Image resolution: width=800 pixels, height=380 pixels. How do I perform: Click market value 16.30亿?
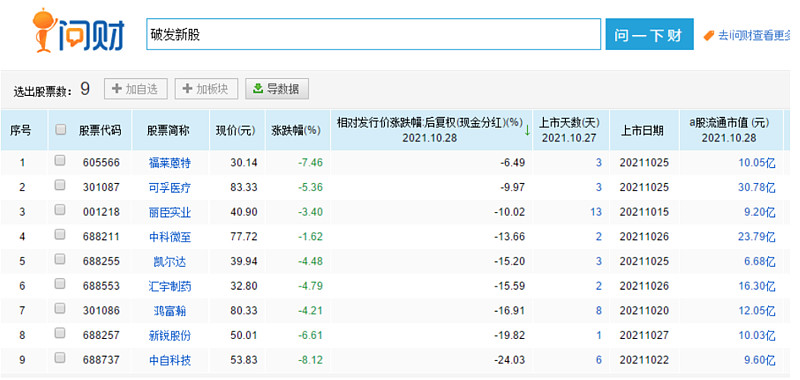(757, 286)
